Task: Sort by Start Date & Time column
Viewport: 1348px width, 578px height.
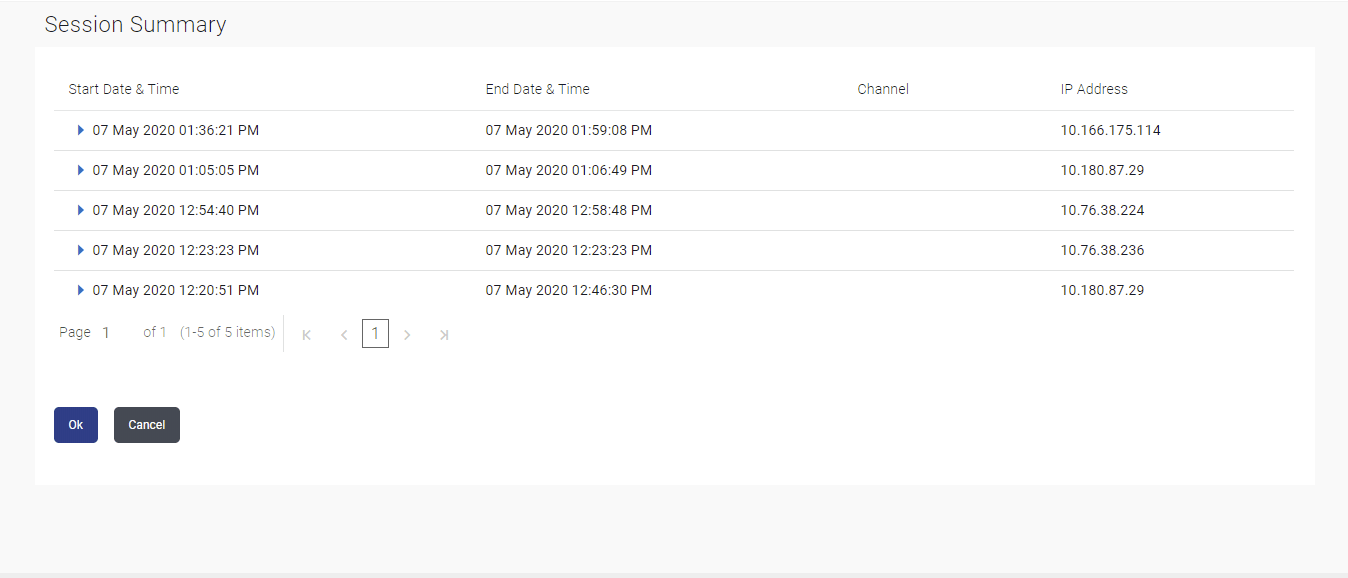Action: [x=124, y=89]
